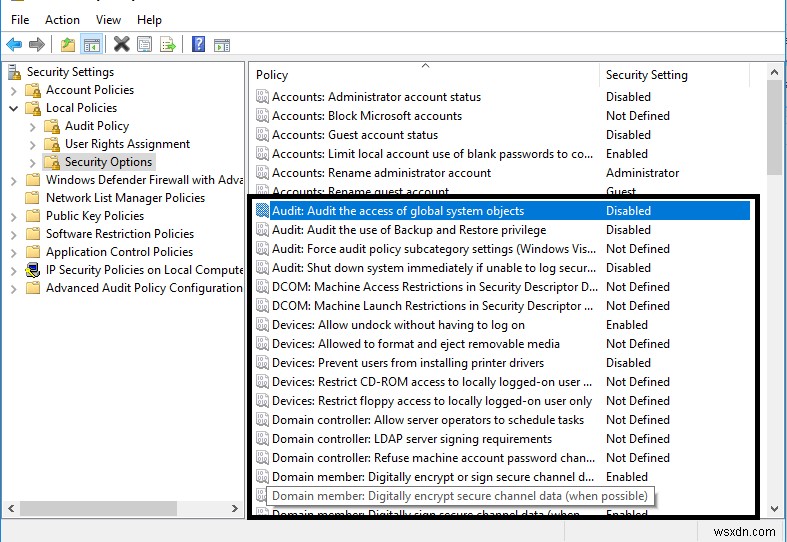This screenshot has width=787, height=542.
Task: Expand the Application Control Policies node
Action: click(14, 253)
